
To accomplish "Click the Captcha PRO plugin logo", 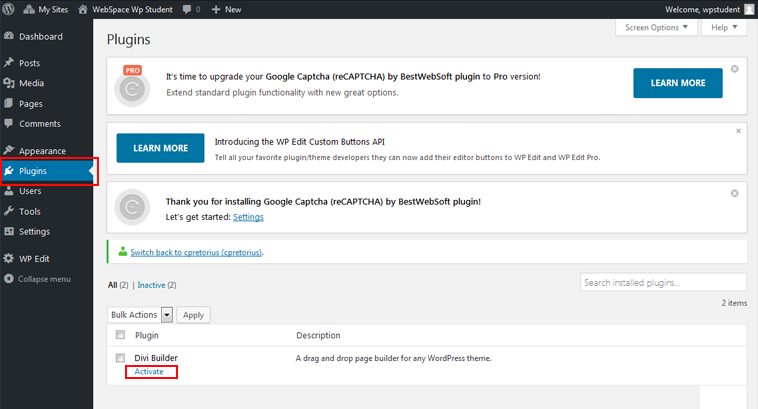I will click(132, 86).
